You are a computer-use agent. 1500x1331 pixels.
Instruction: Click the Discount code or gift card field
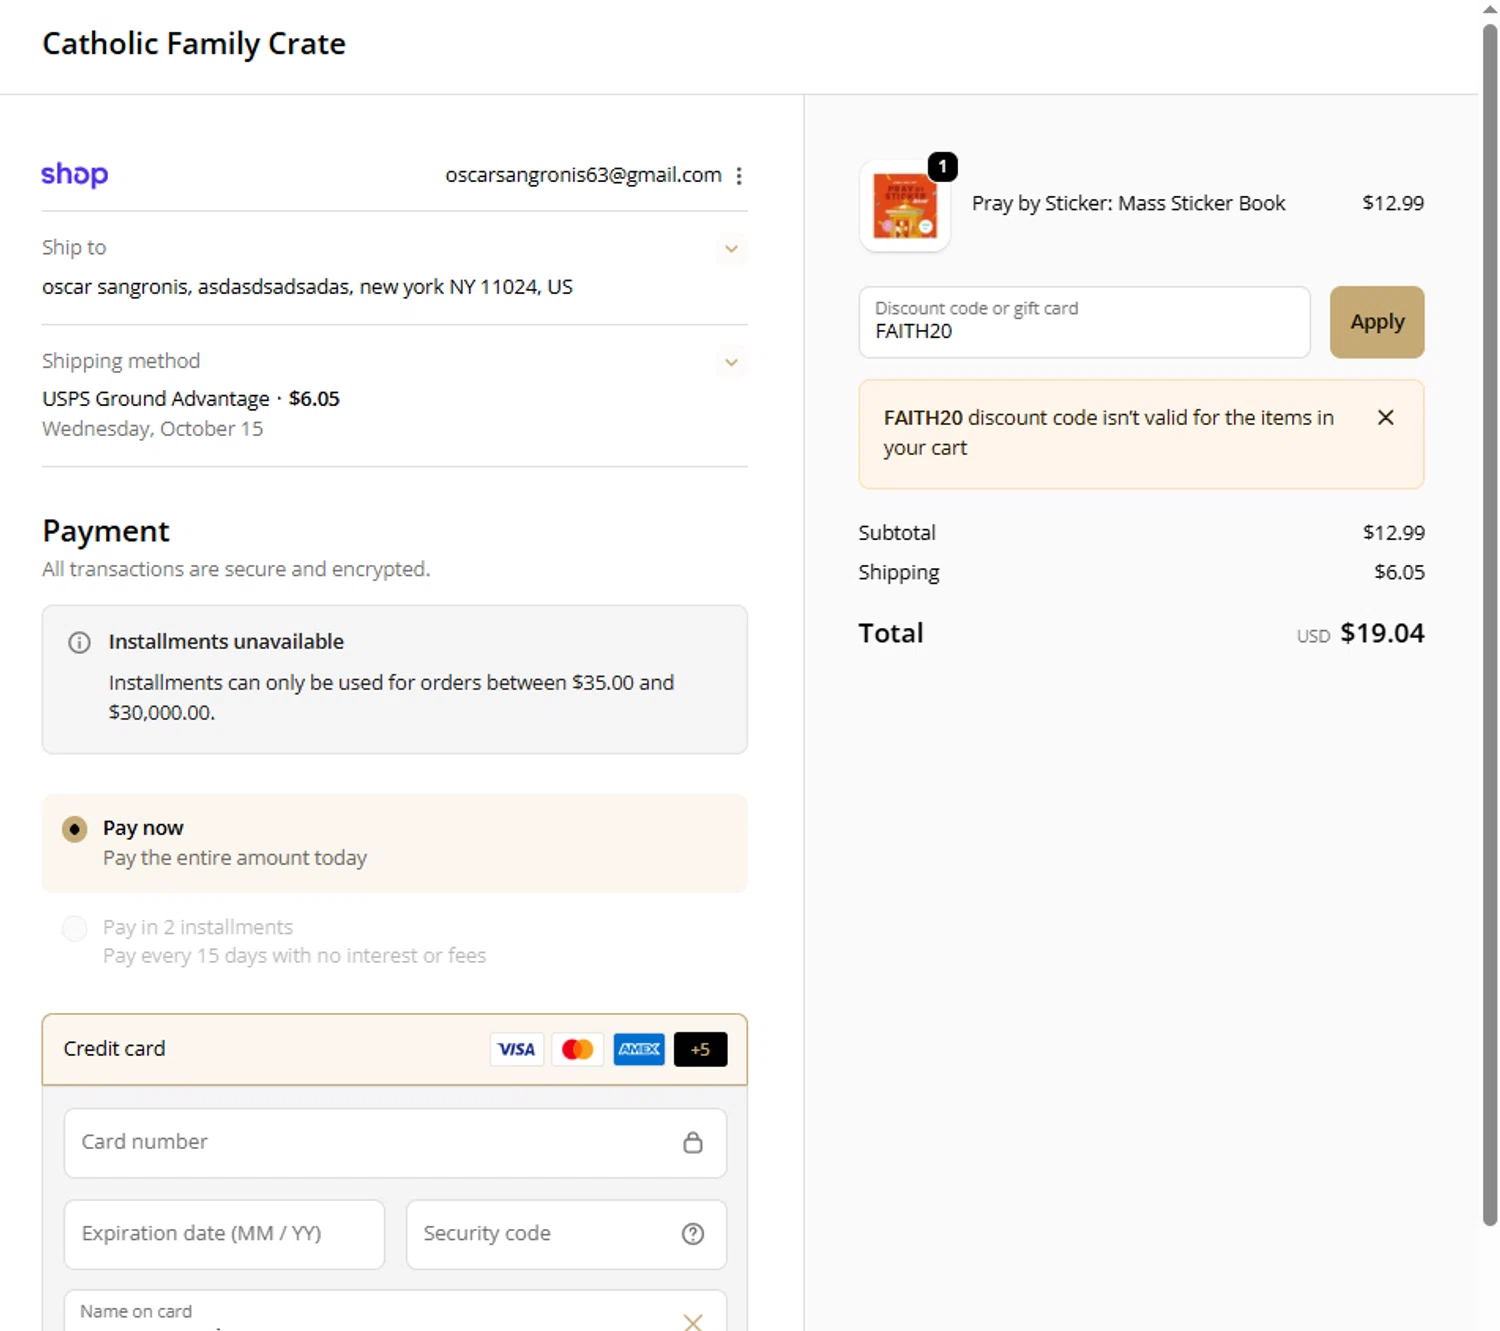click(x=1084, y=322)
